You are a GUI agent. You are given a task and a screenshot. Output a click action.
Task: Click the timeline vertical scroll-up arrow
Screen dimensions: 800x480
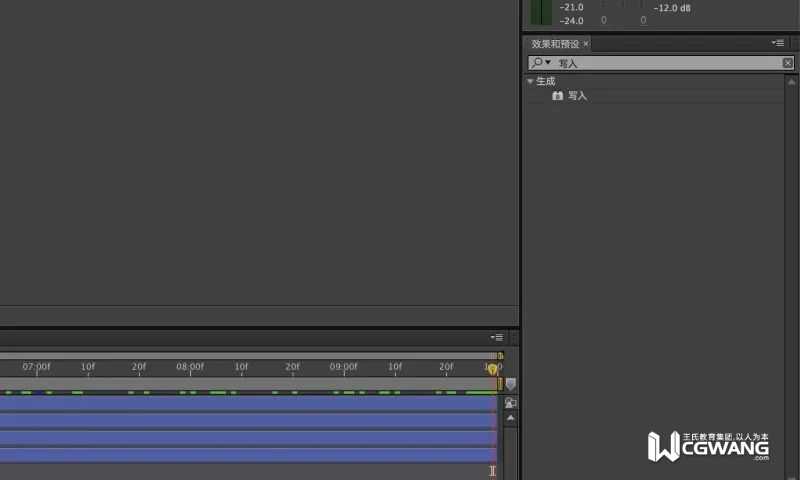click(x=510, y=418)
